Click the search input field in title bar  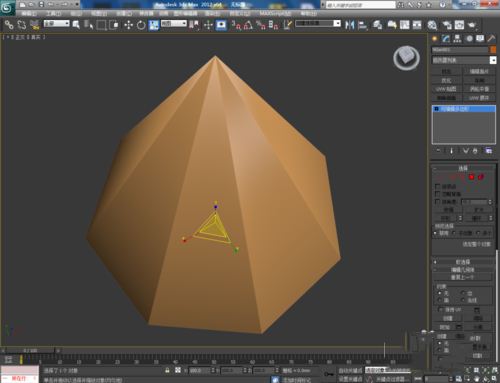click(x=360, y=5)
